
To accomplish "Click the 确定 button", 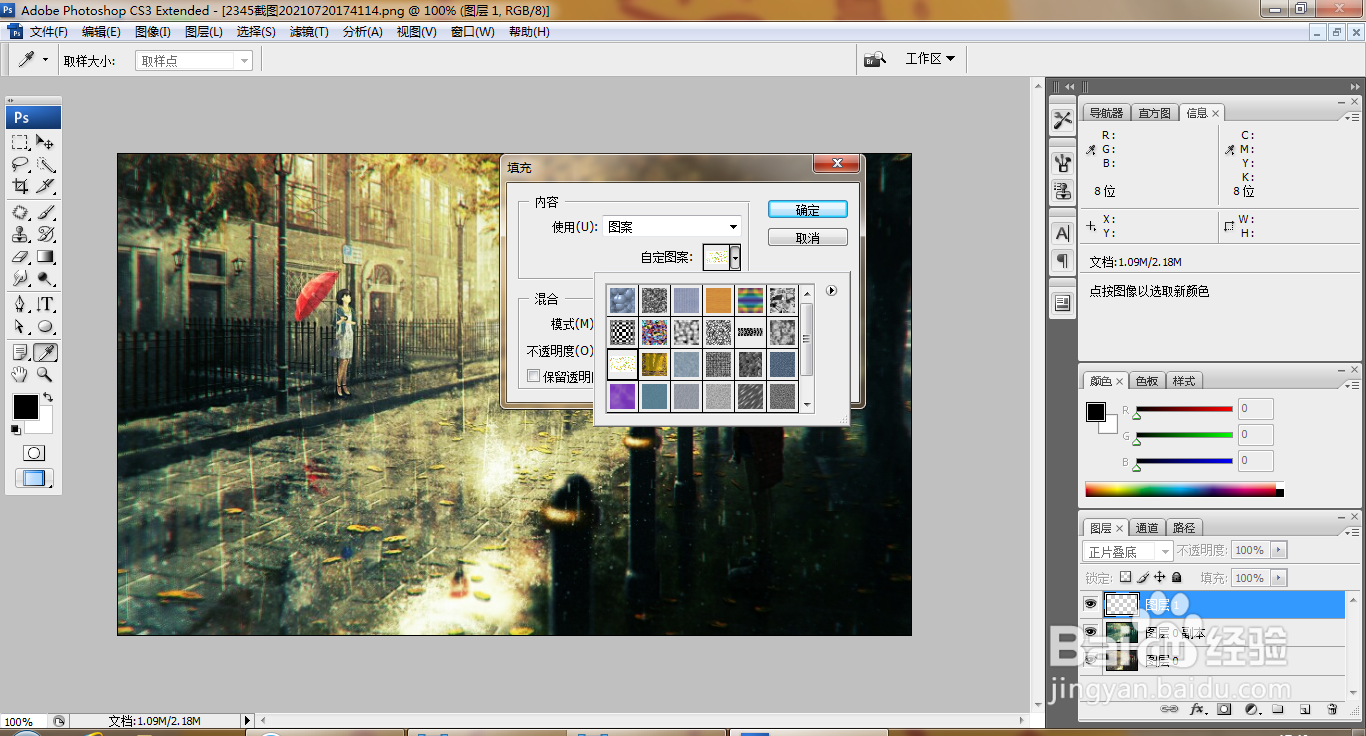I will click(808, 209).
